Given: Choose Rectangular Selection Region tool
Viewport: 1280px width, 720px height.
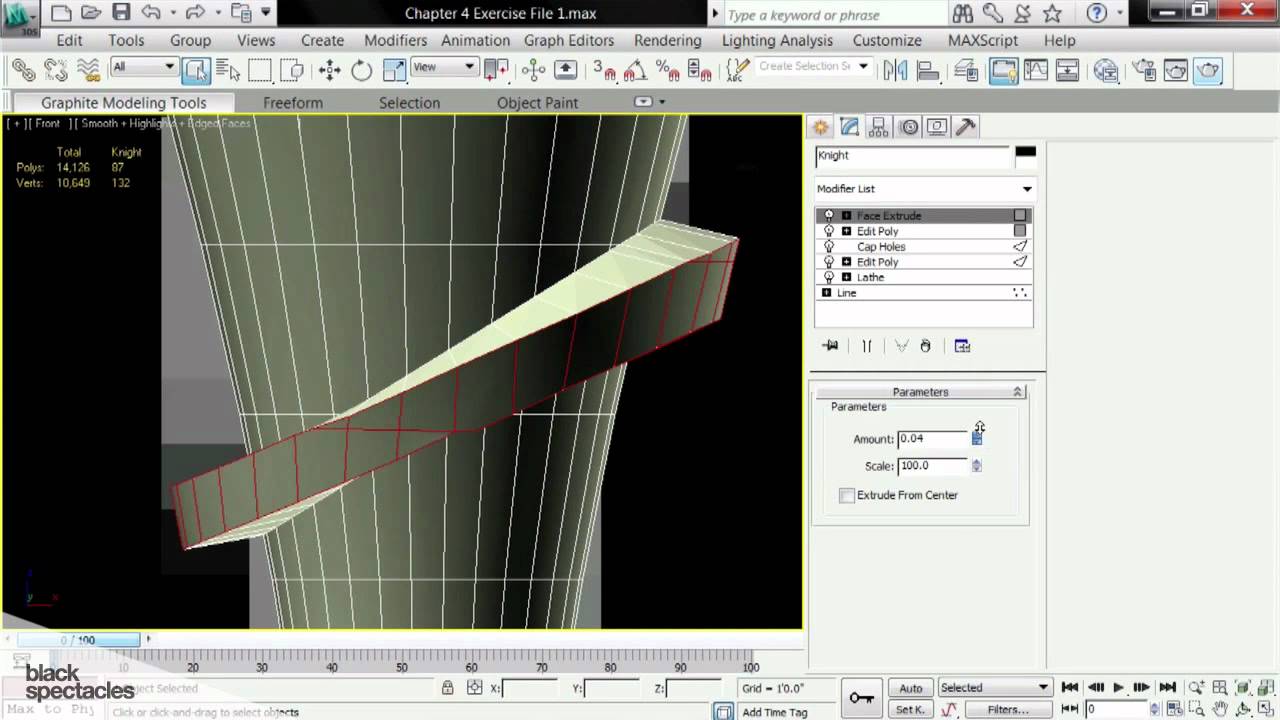Looking at the screenshot, I should pyautogui.click(x=260, y=70).
